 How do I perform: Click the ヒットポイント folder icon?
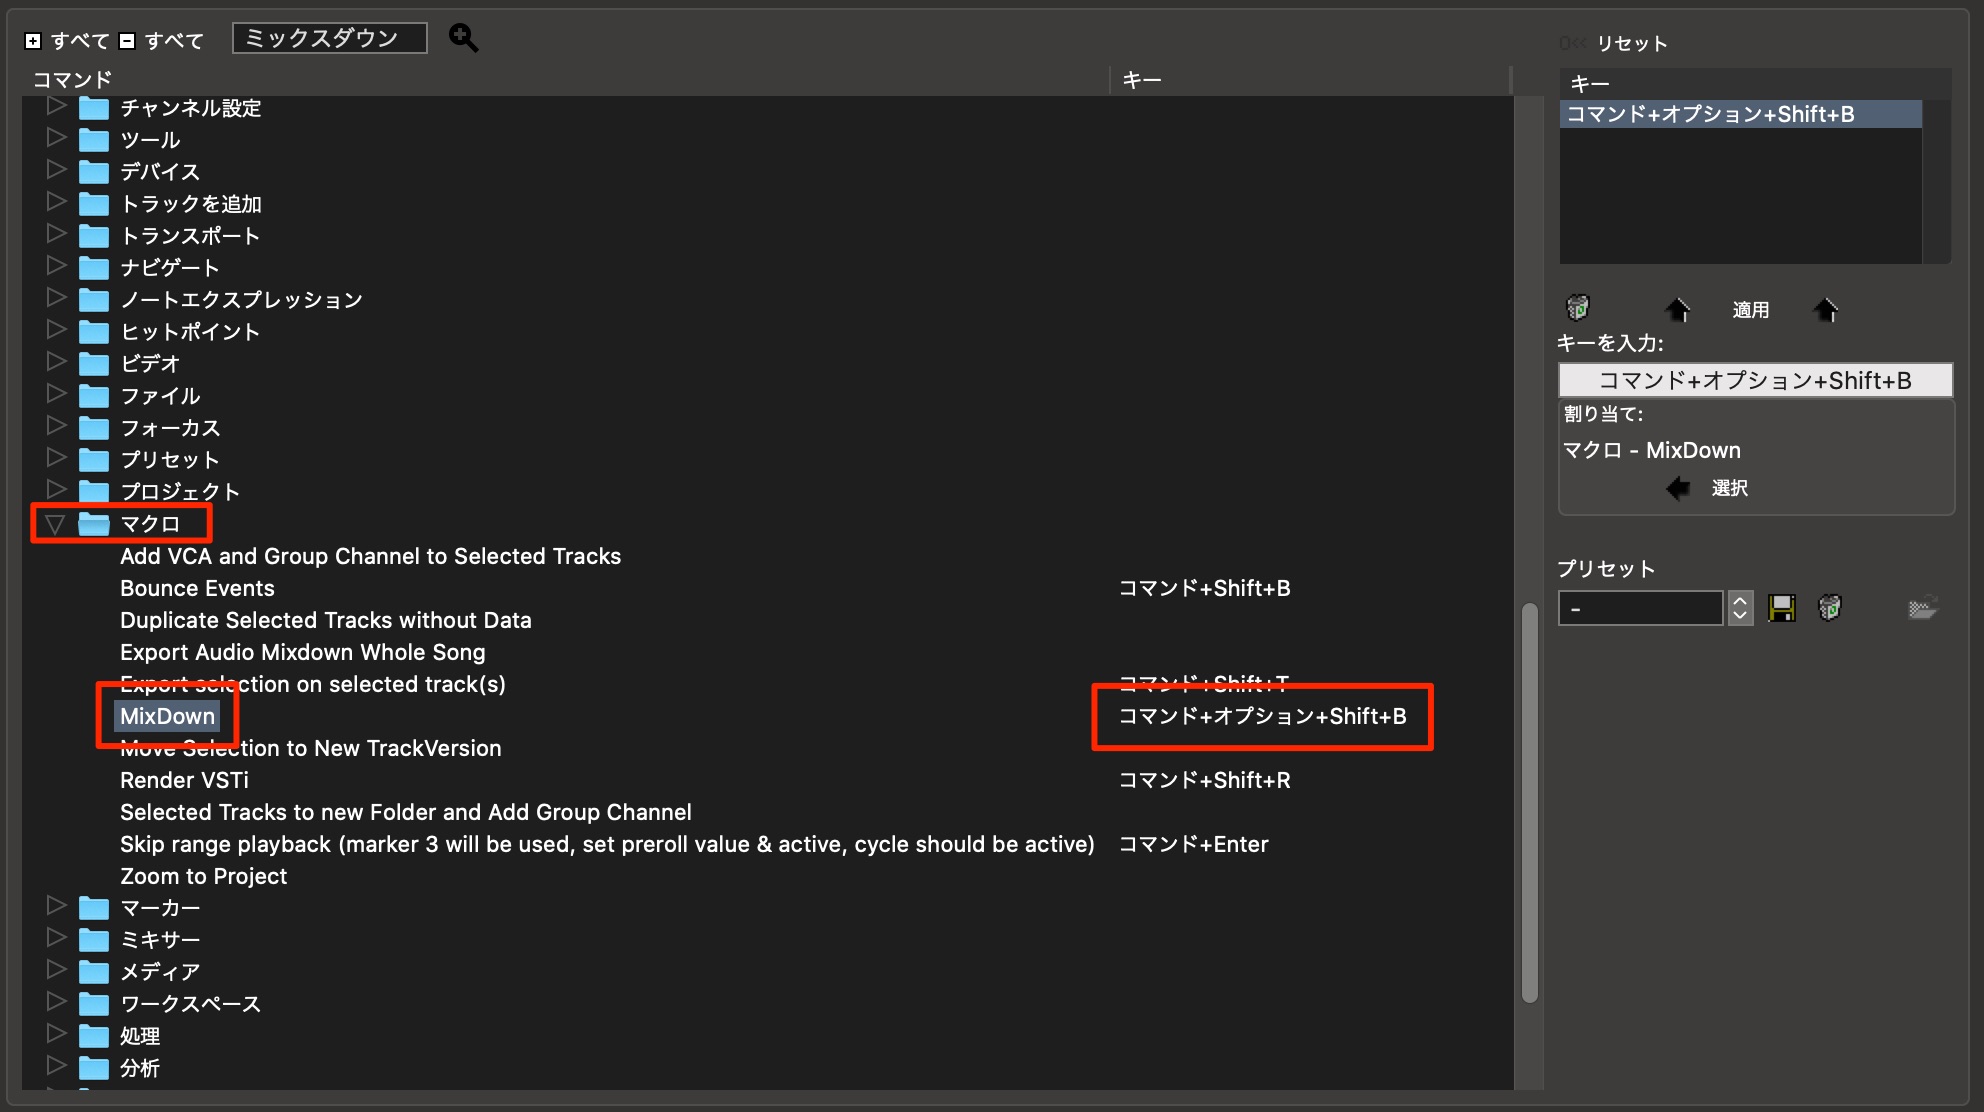click(94, 332)
